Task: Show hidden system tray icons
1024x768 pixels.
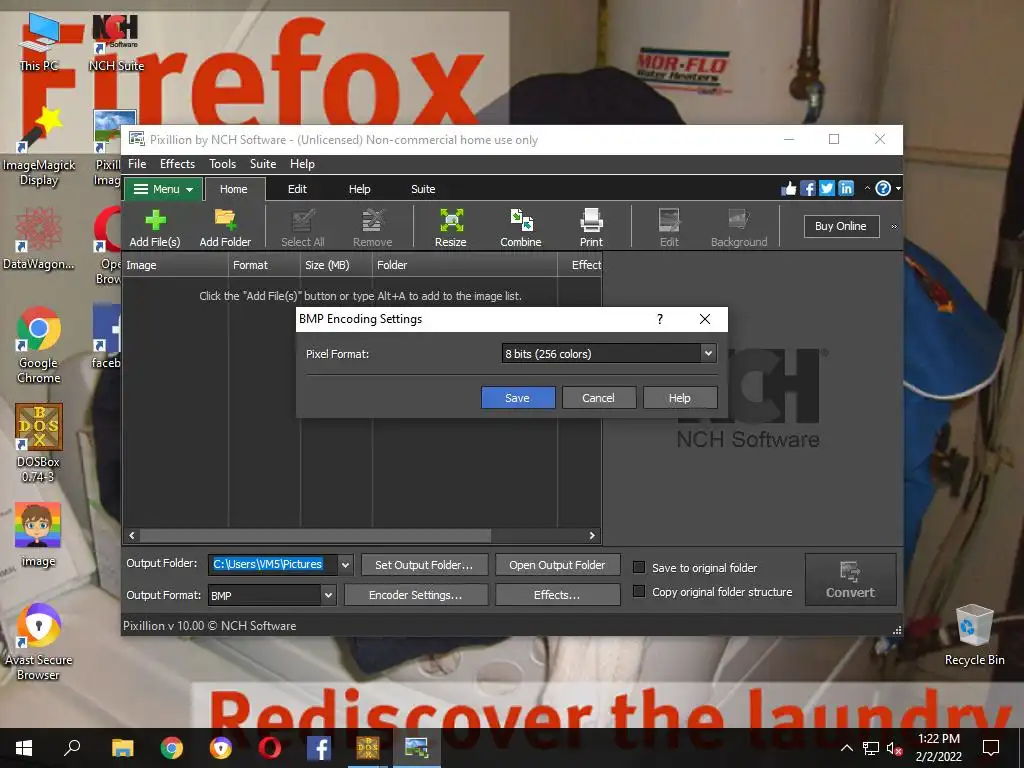Action: point(846,748)
